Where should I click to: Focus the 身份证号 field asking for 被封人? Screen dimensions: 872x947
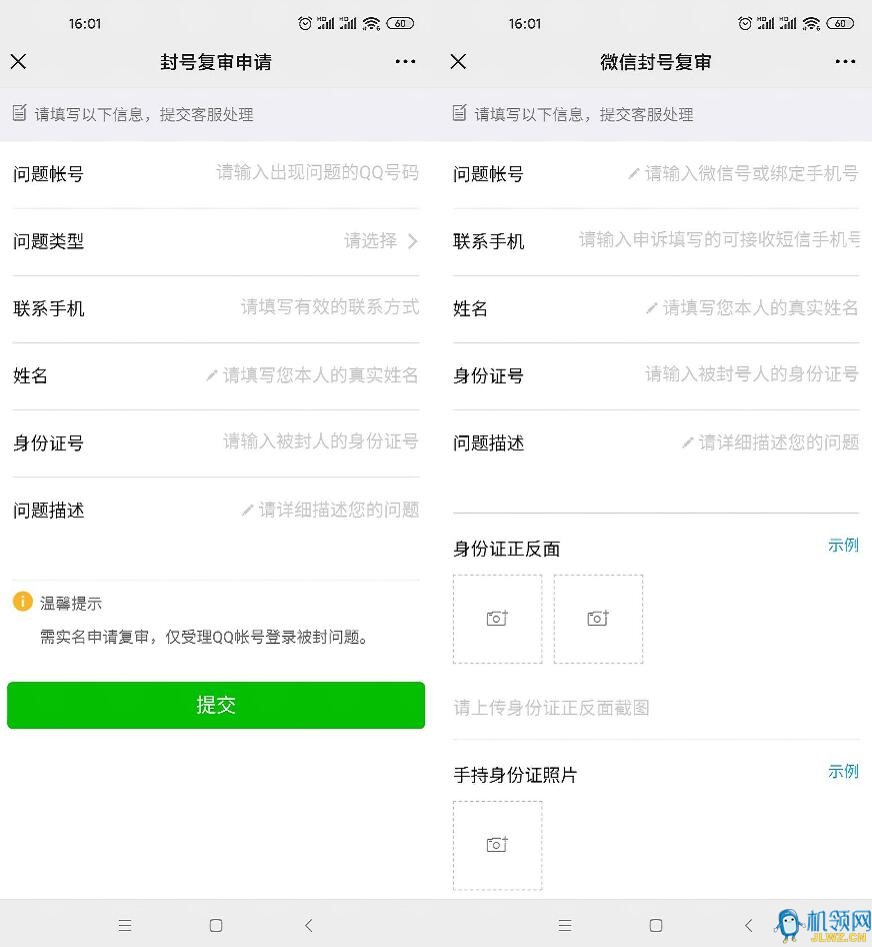click(321, 441)
